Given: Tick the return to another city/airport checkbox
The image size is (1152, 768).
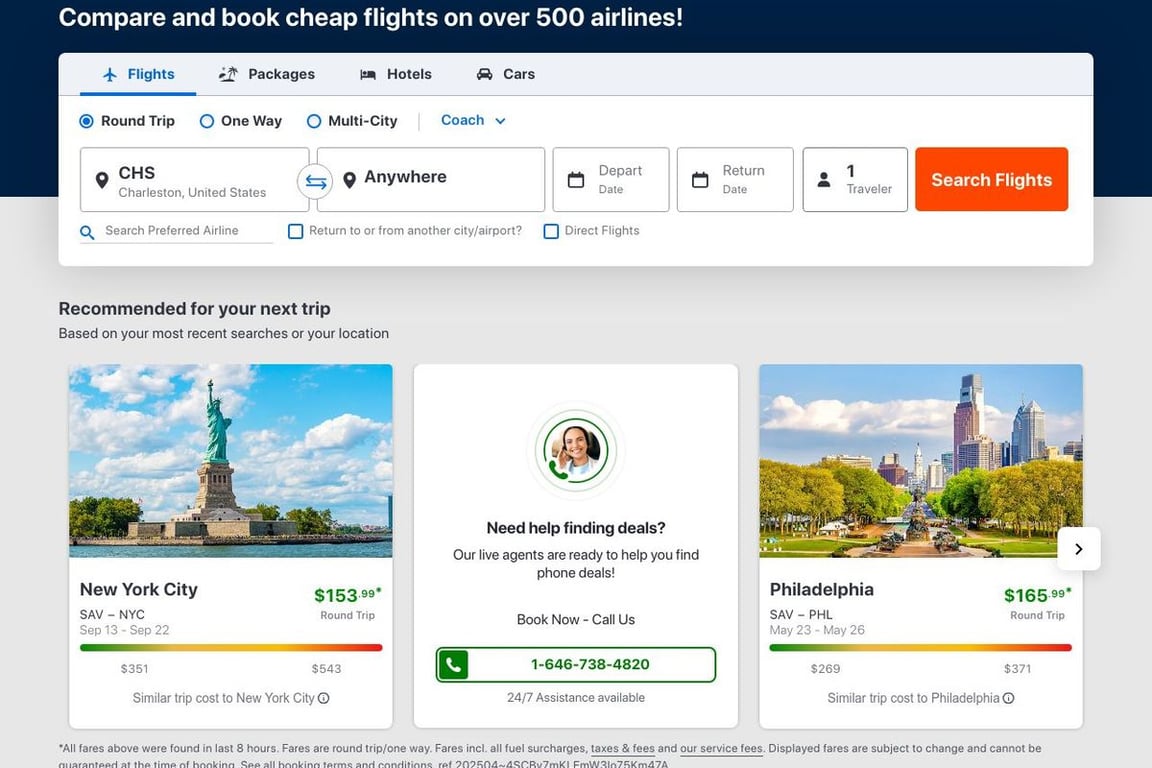Looking at the screenshot, I should coord(296,231).
